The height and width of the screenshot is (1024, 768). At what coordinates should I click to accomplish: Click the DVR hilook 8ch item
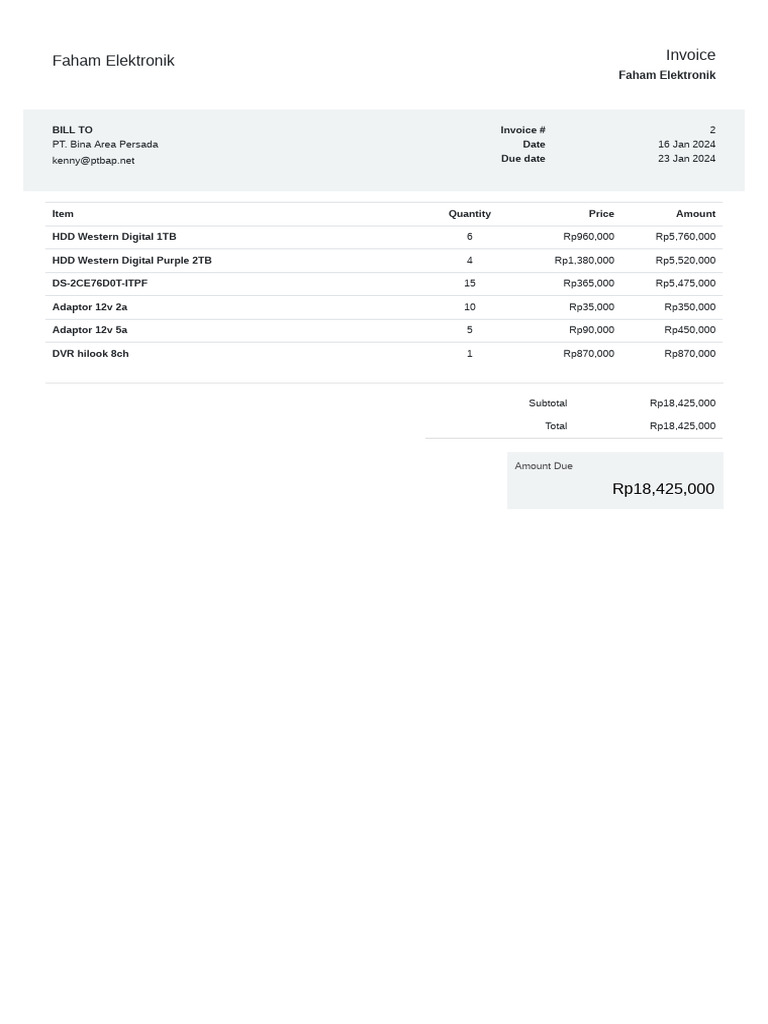pos(90,353)
